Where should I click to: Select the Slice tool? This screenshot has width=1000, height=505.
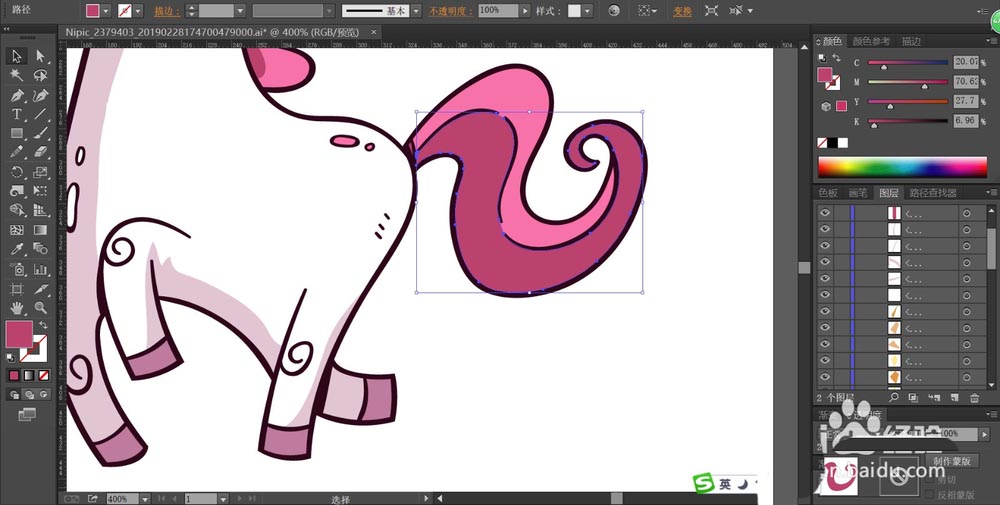[x=40, y=289]
